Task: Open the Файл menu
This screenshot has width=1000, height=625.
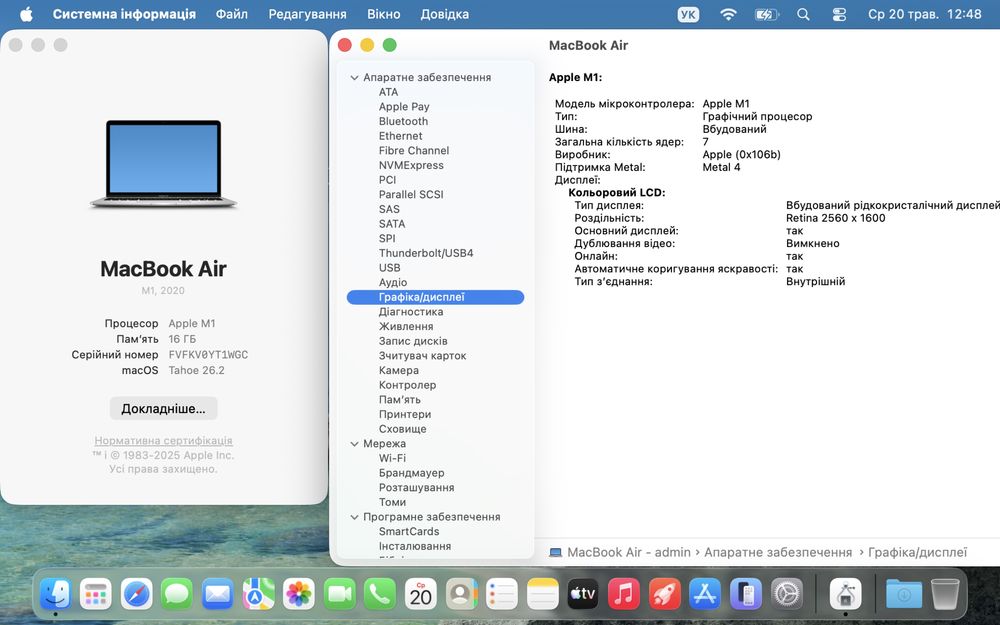Action: tap(232, 14)
